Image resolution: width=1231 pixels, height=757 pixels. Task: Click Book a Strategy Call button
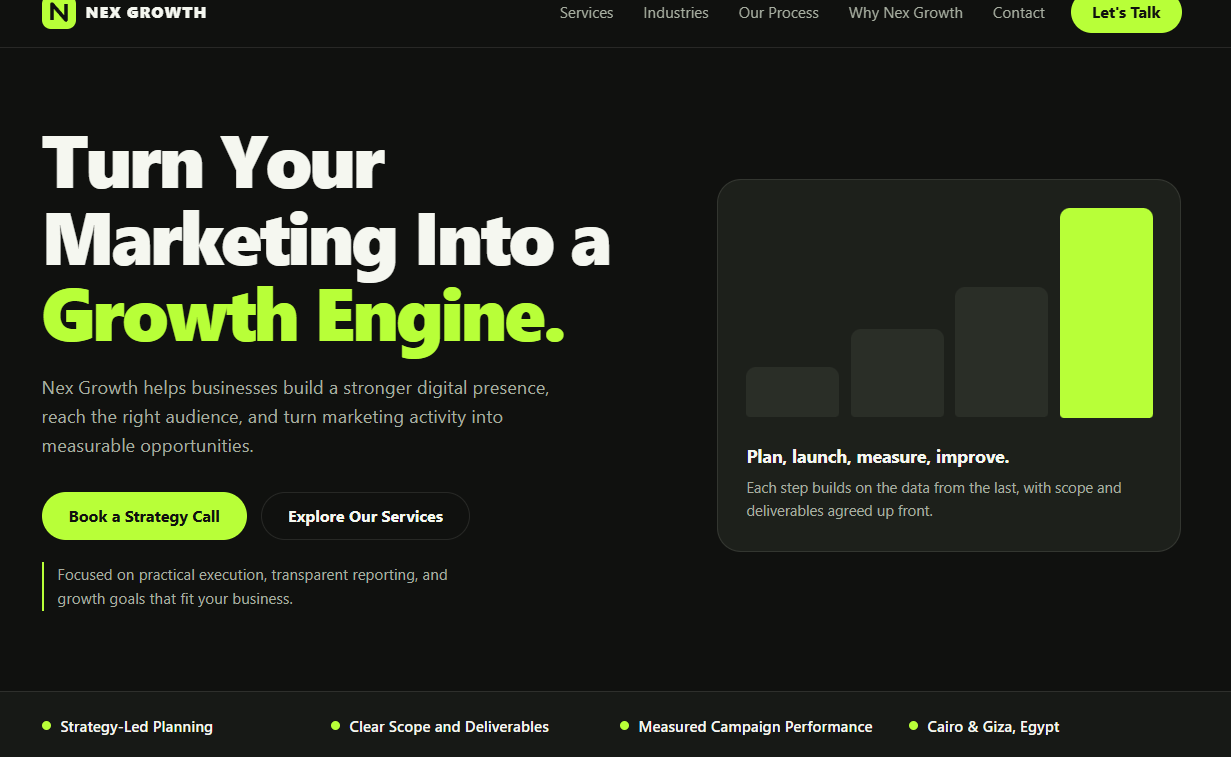click(x=144, y=516)
